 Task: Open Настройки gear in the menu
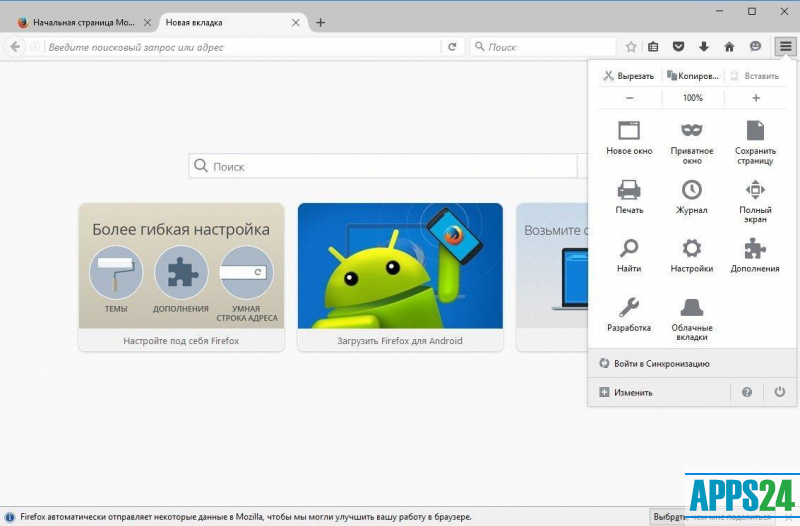(691, 254)
